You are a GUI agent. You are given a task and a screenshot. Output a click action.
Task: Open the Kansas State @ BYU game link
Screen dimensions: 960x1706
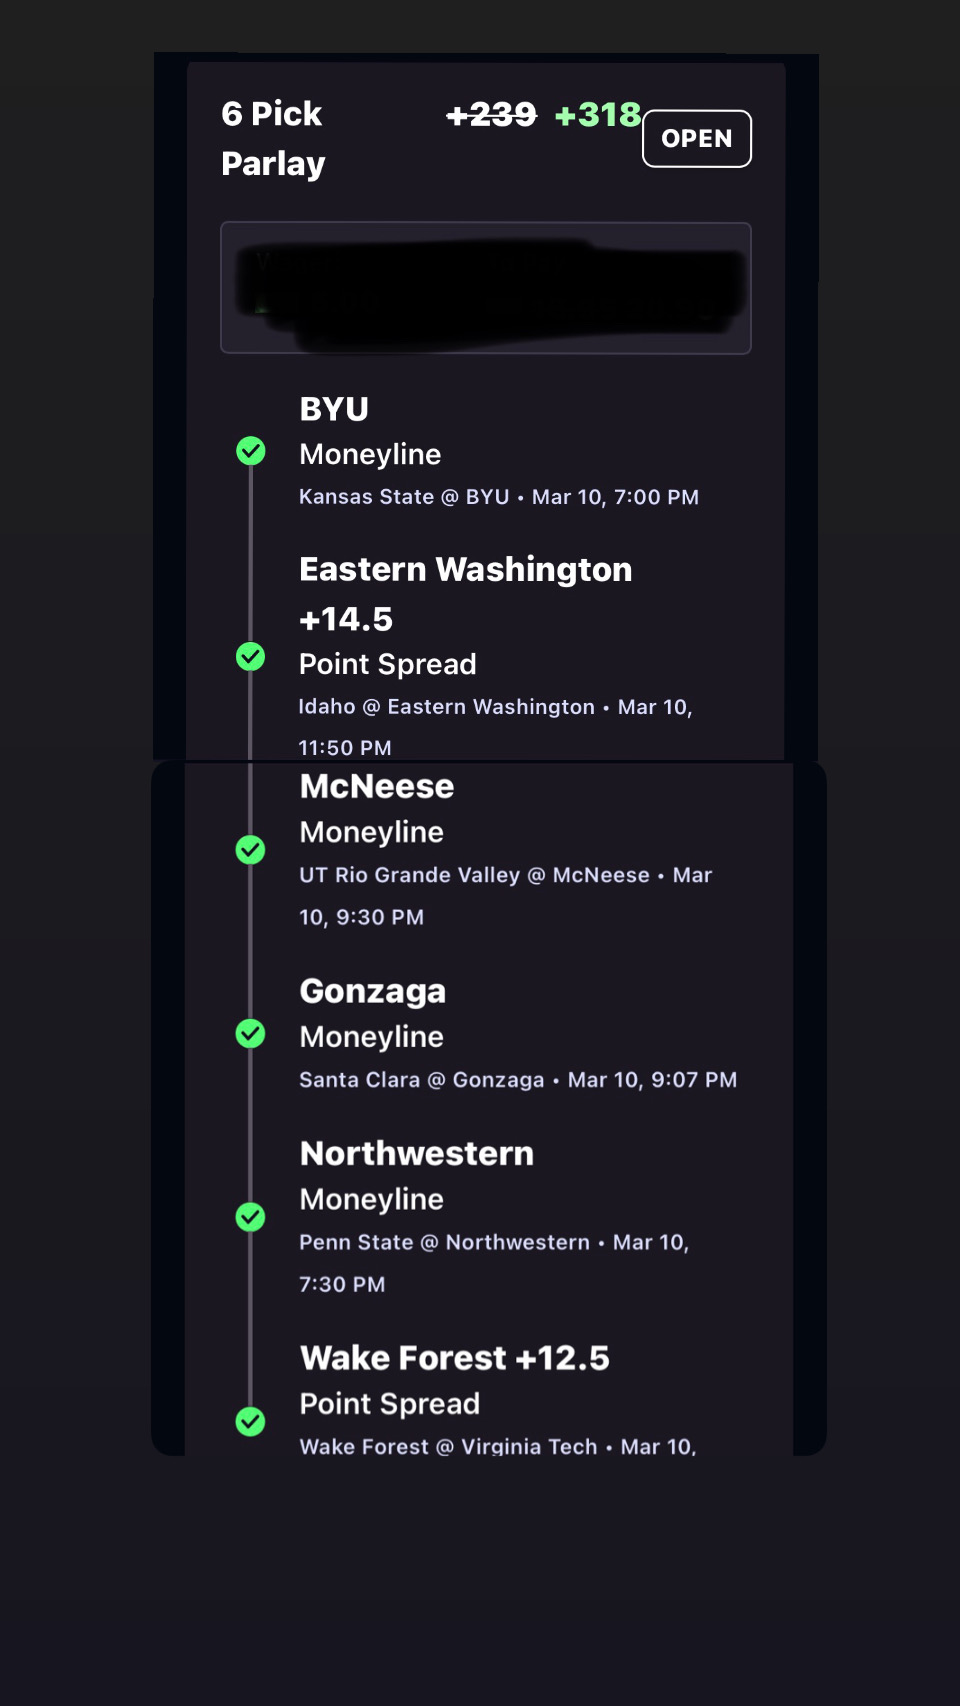coord(404,497)
